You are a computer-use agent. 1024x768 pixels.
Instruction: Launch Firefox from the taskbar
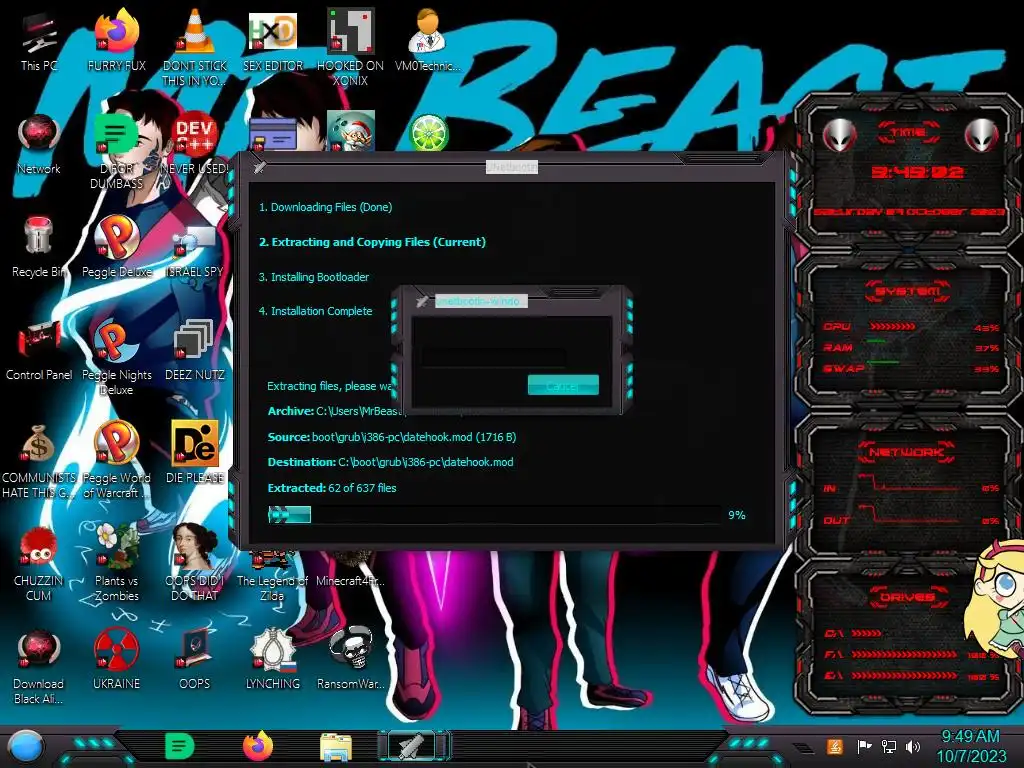[x=258, y=746]
